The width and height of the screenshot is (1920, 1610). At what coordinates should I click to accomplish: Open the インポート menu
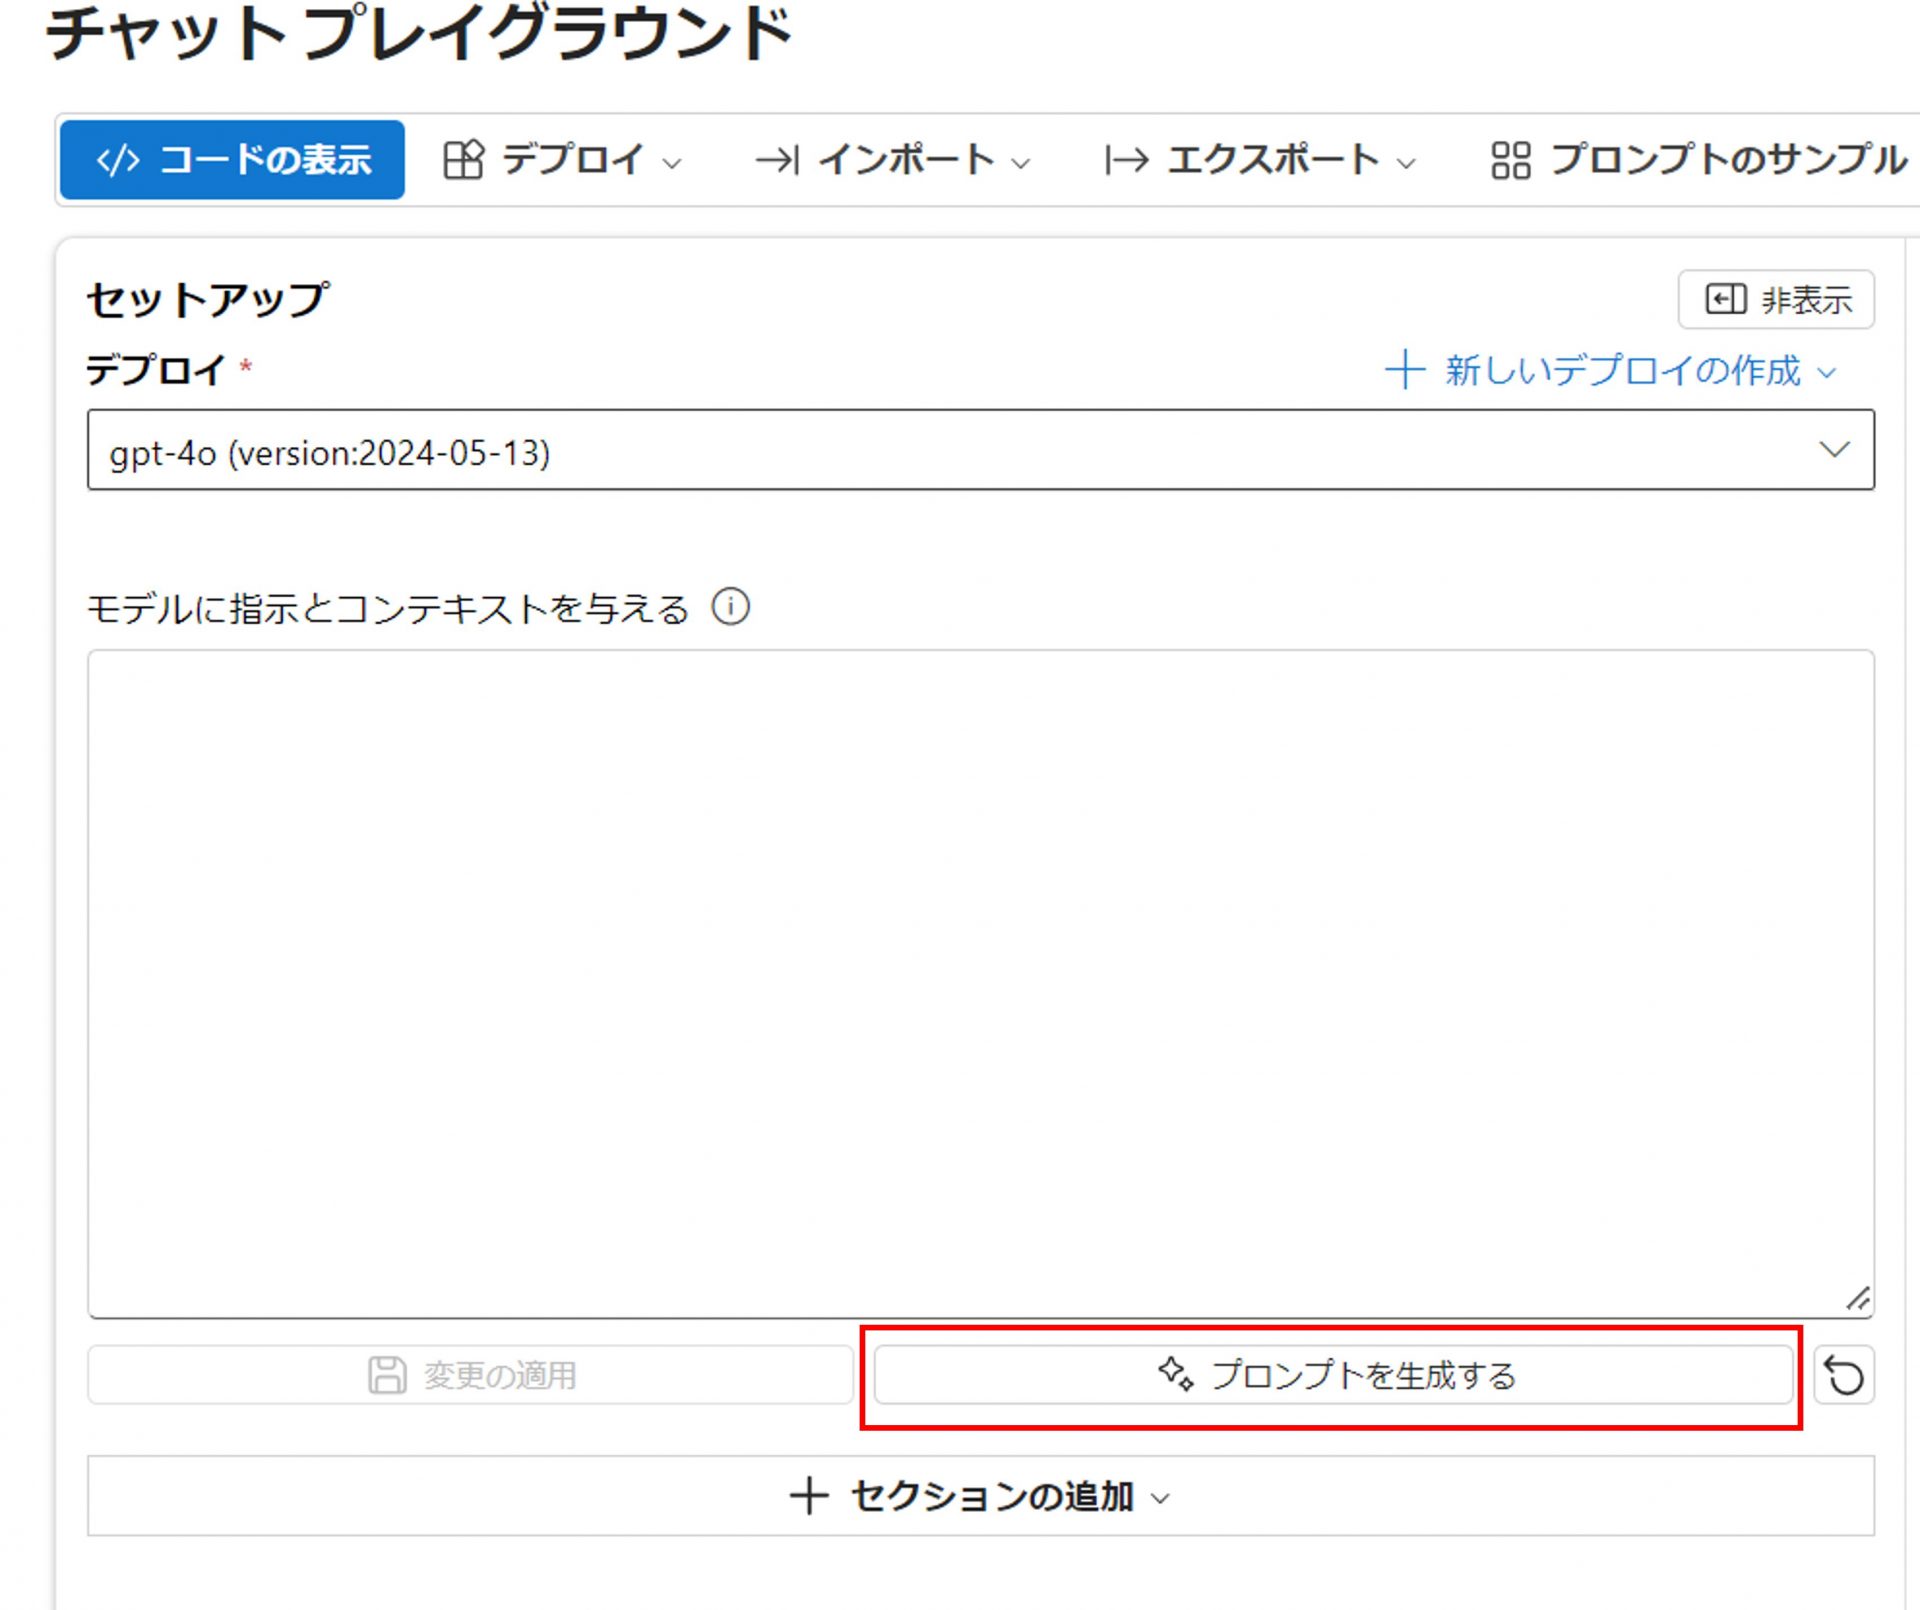(905, 160)
